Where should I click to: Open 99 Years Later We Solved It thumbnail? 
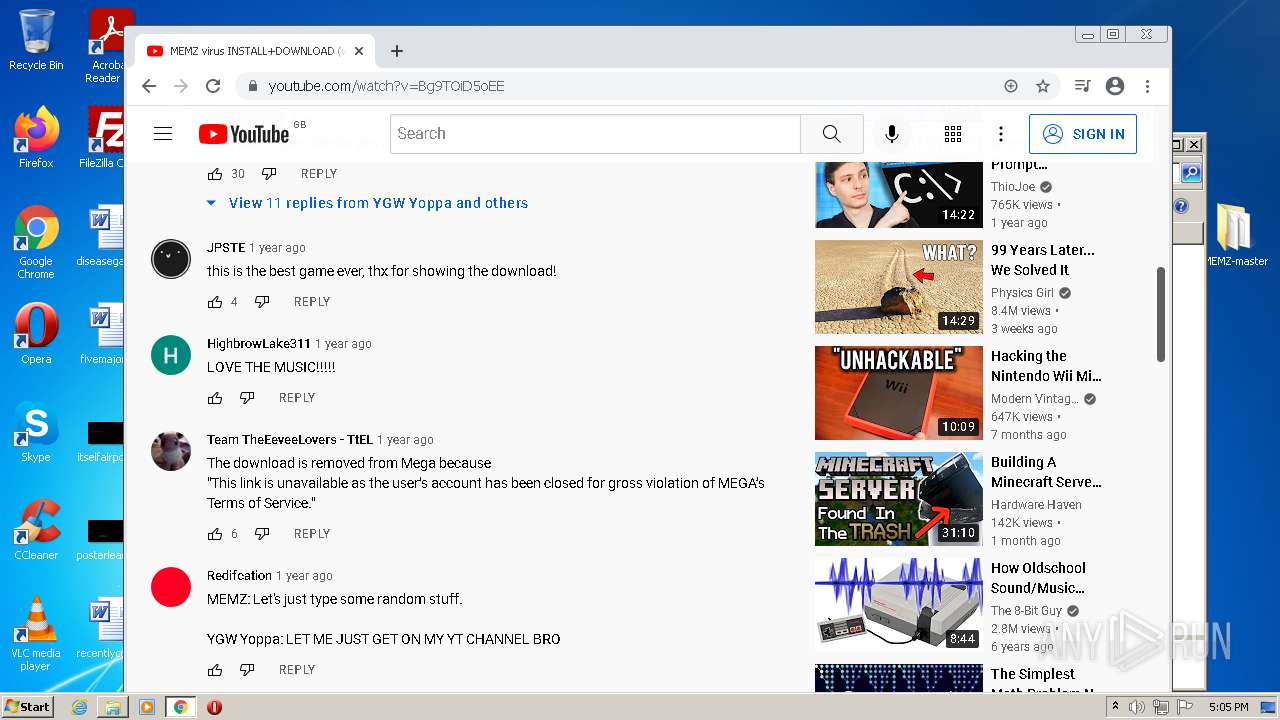[899, 287]
